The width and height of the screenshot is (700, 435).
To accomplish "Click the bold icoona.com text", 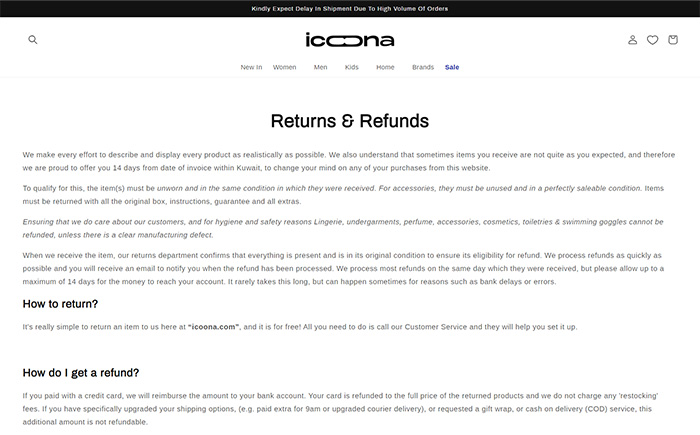I will coord(213,326).
